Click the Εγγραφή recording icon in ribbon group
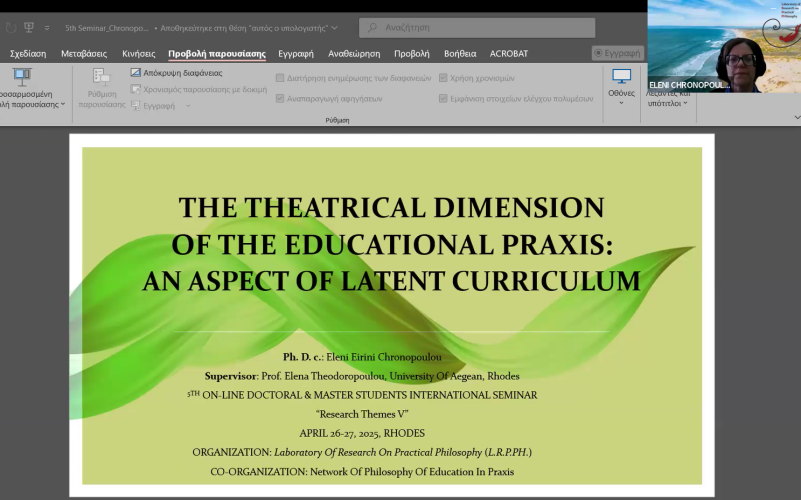Screen dimensions: 801x500 136,106
